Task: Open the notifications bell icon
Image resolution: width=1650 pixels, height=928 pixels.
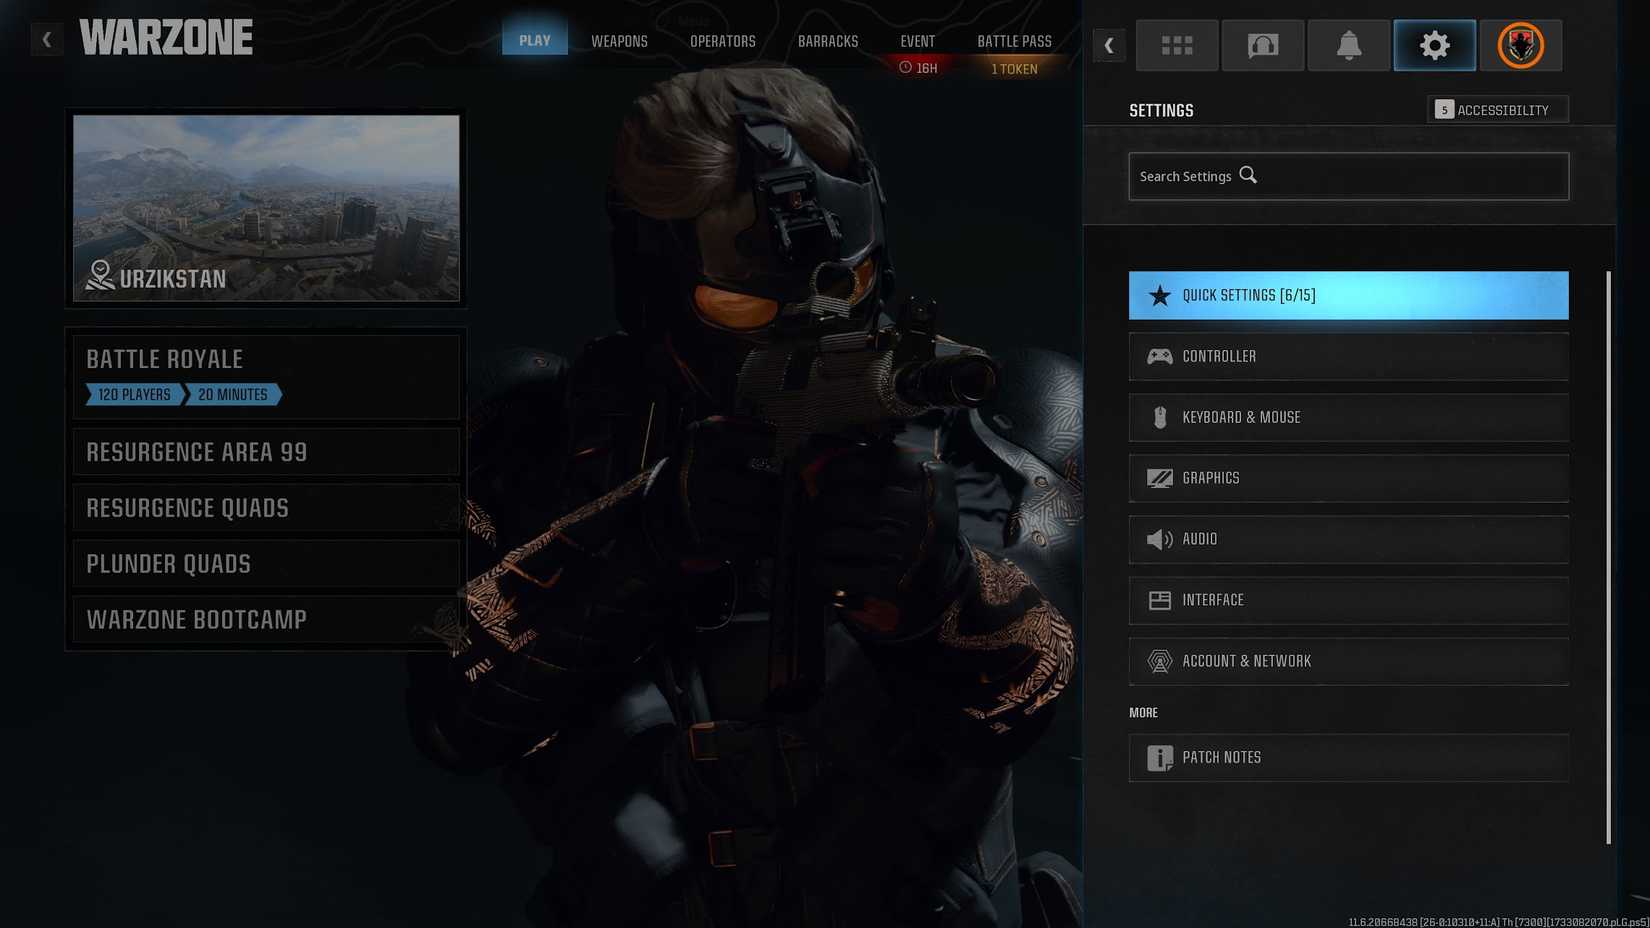Action: [x=1348, y=45]
